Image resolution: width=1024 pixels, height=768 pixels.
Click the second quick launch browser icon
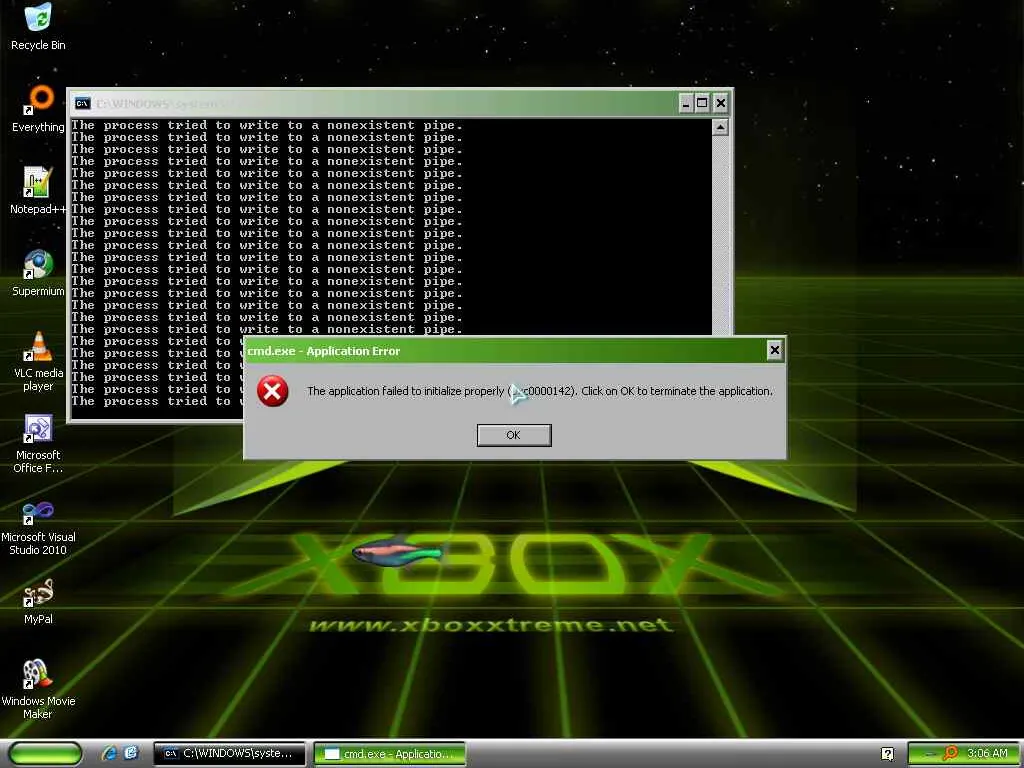pyautogui.click(x=131, y=753)
